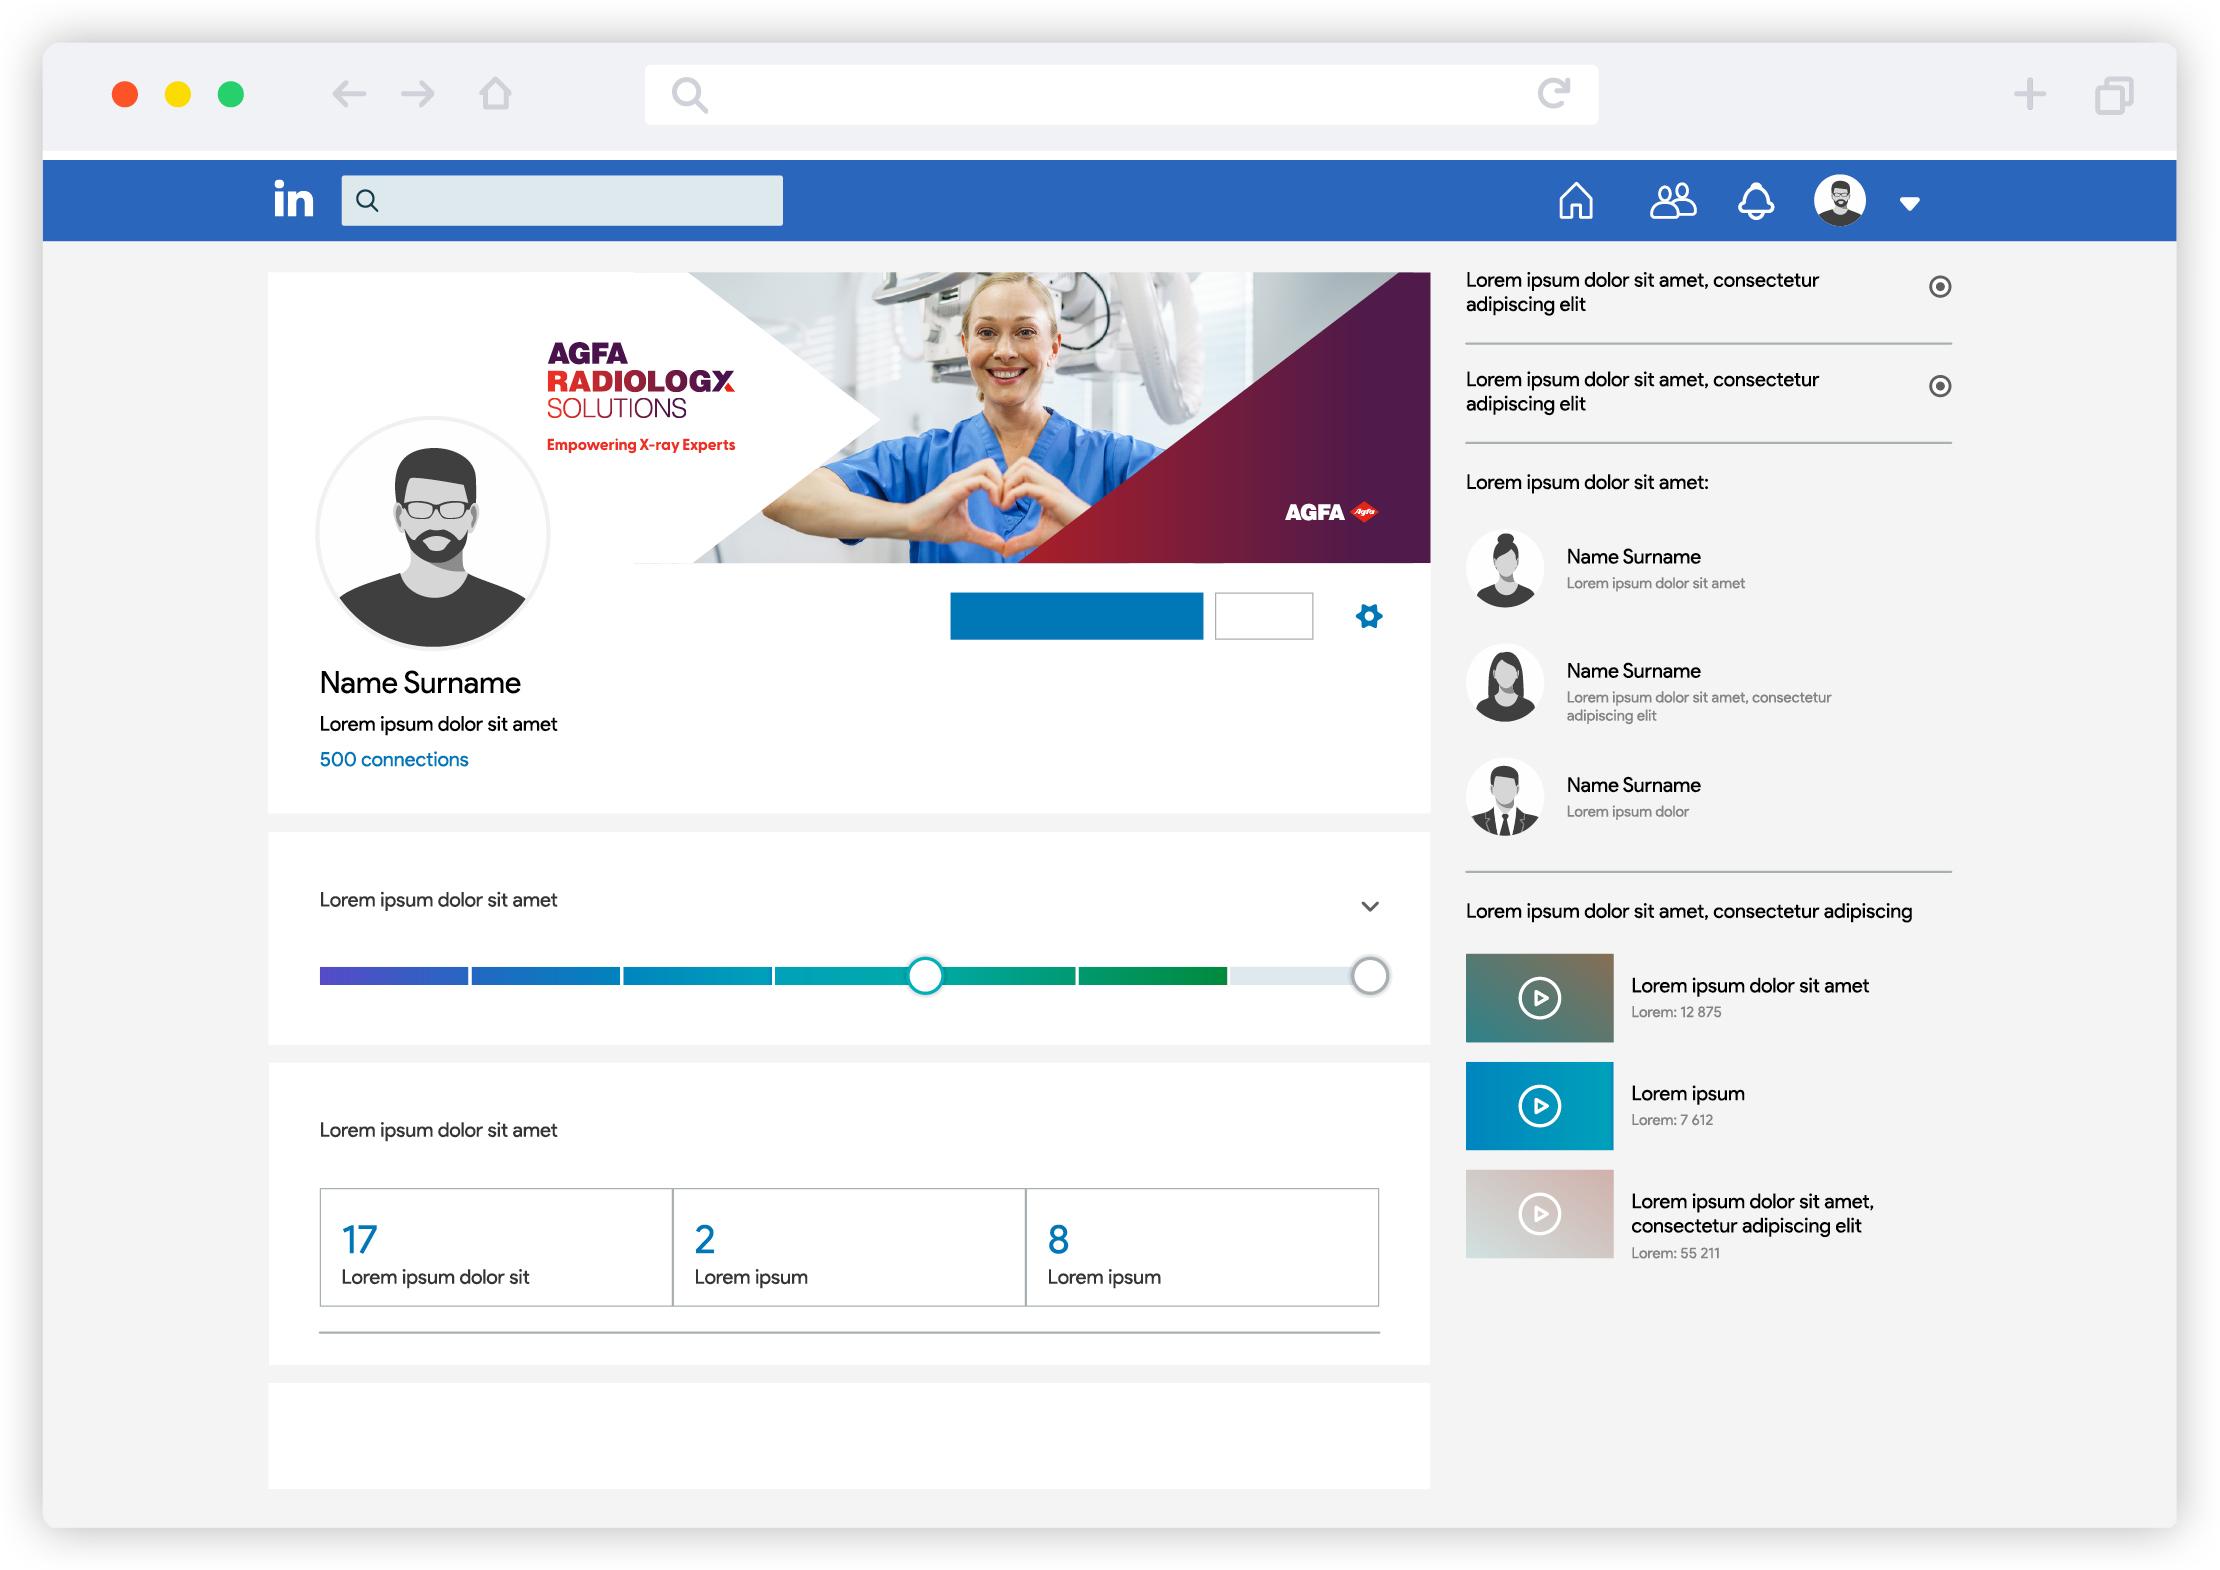This screenshot has height=1570, width=2220.
Task: Click the solid blue profile button
Action: (x=1076, y=616)
